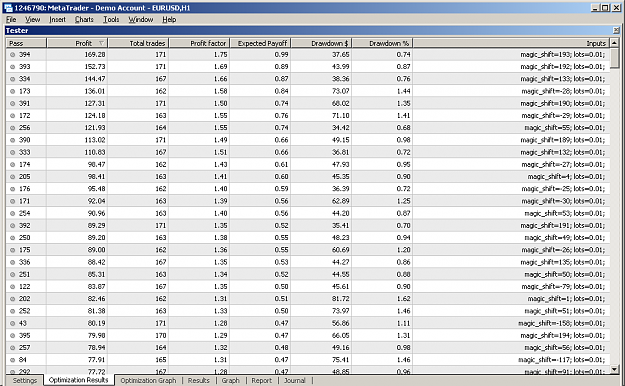Sort by the Drawdown % column header
The height and width of the screenshot is (386, 625).
tap(382, 43)
